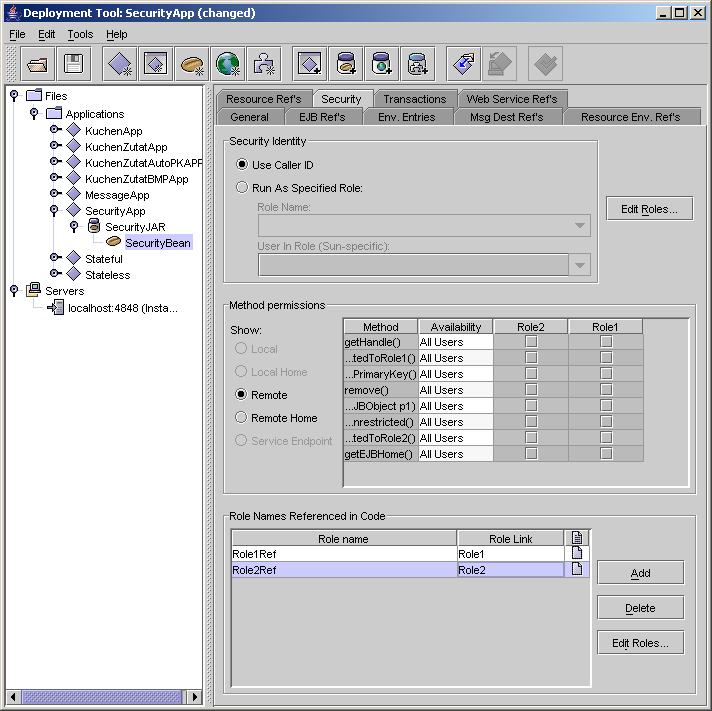Expand the MessageApp tree node
The image size is (712, 711).
point(55,193)
